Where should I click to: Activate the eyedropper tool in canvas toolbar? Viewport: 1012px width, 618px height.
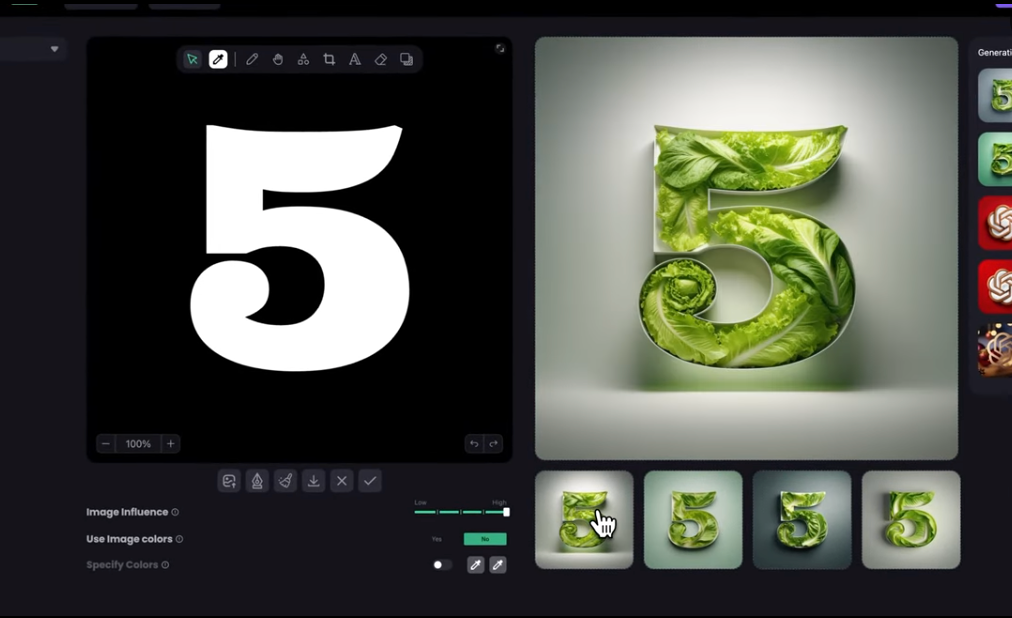tap(218, 60)
